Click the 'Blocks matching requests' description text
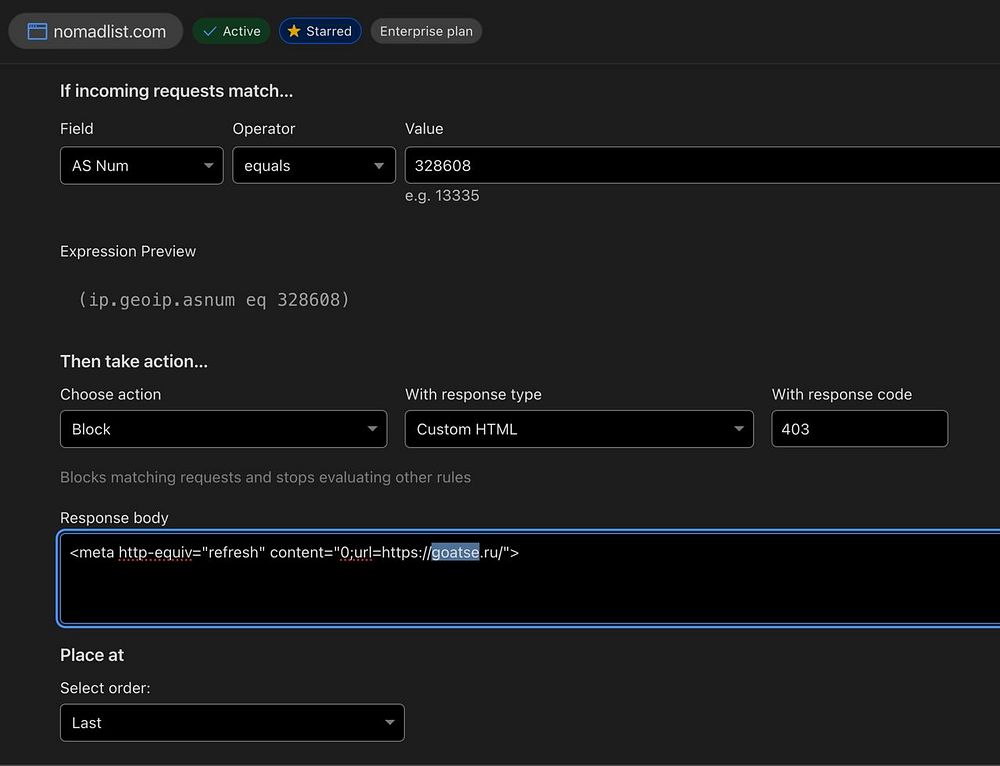The image size is (1000, 766). (x=265, y=477)
